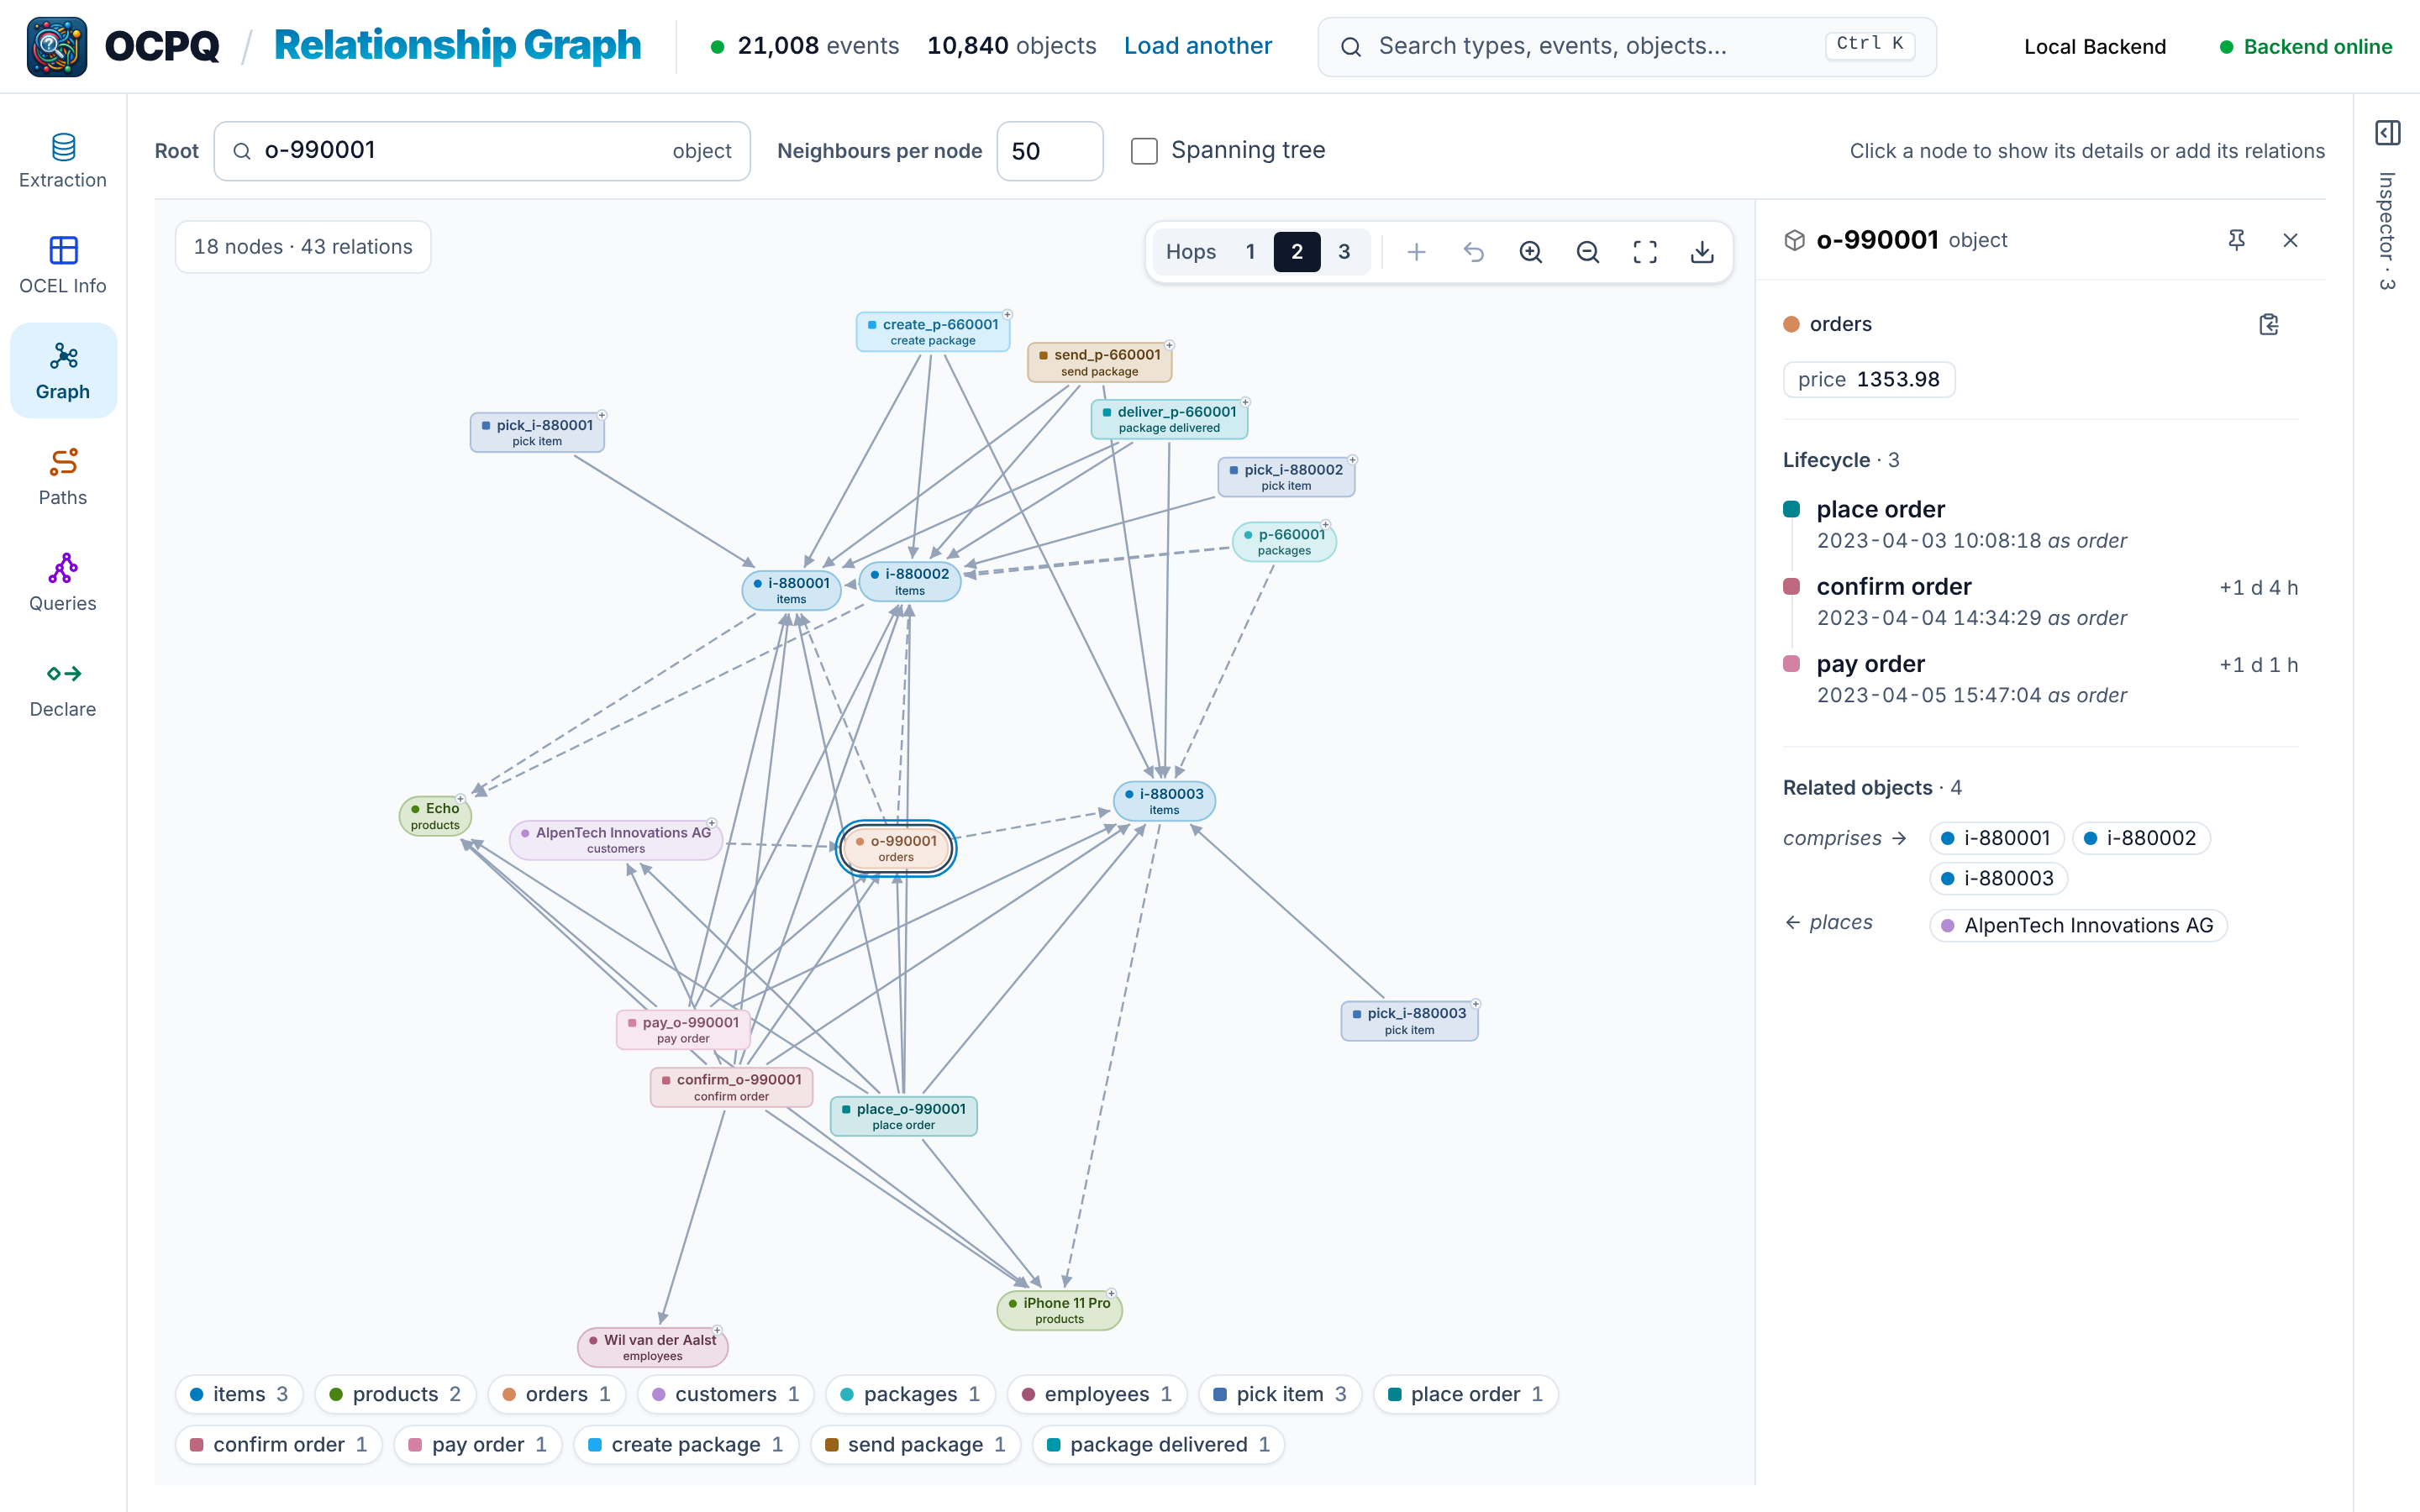Expand relations of Wil van der Aalst node
Screen dimensions: 2420x1512
click(x=717, y=1330)
